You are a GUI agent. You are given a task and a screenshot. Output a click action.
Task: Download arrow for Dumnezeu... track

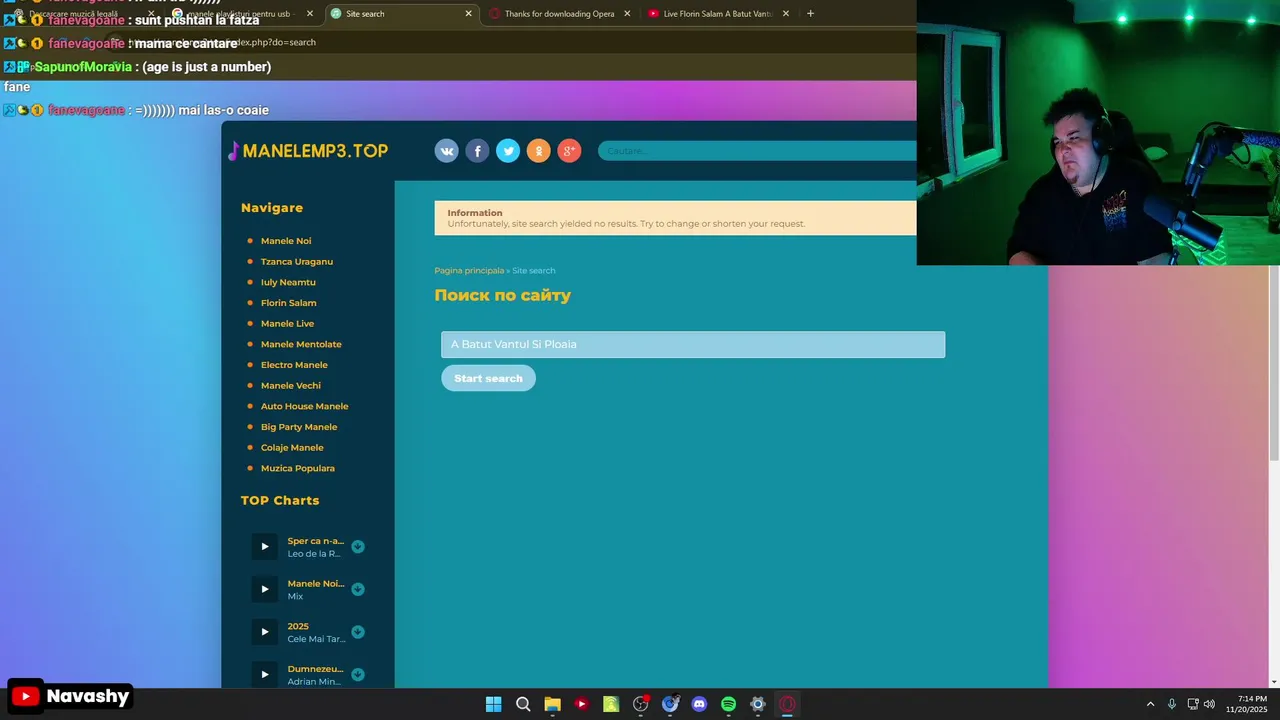pos(358,675)
